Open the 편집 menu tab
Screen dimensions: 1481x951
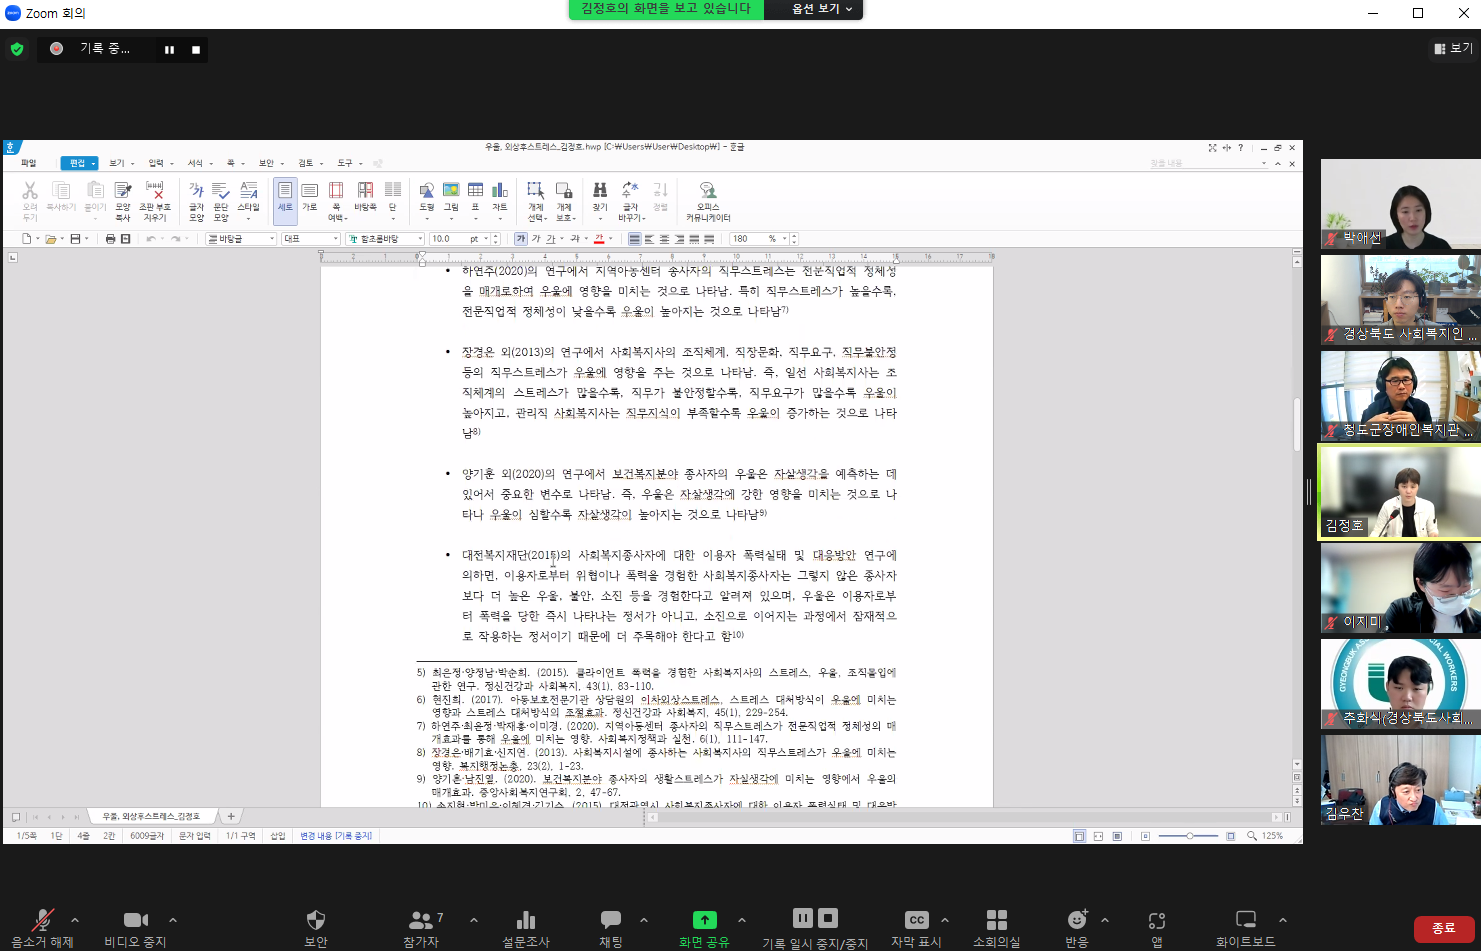click(79, 163)
